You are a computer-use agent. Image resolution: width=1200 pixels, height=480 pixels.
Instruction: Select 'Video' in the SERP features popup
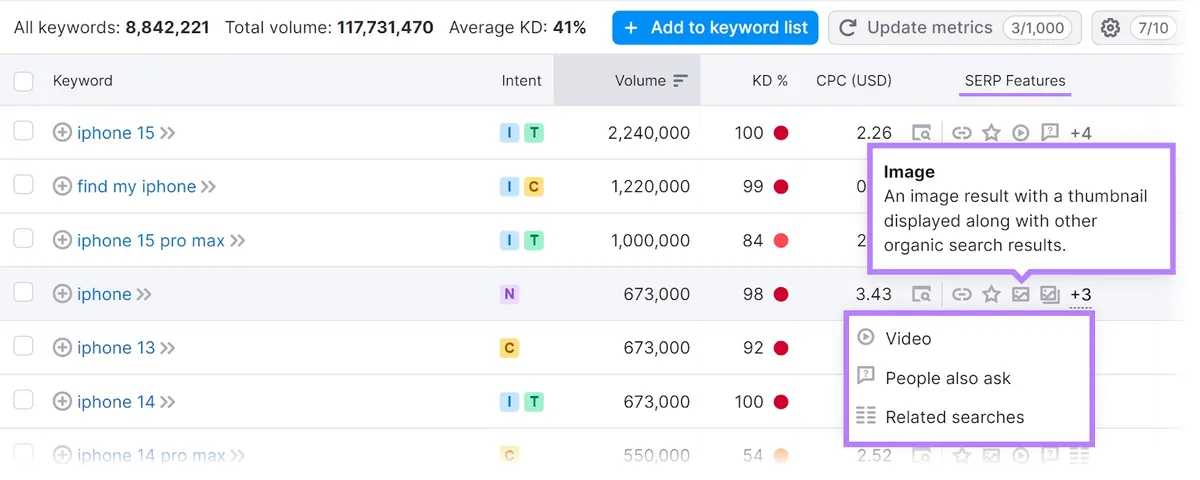tap(908, 338)
